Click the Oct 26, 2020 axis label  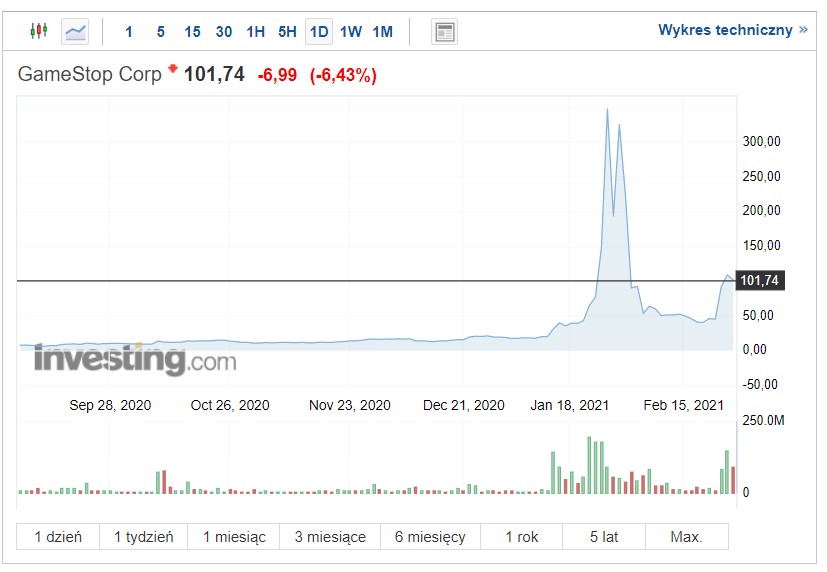pos(230,405)
